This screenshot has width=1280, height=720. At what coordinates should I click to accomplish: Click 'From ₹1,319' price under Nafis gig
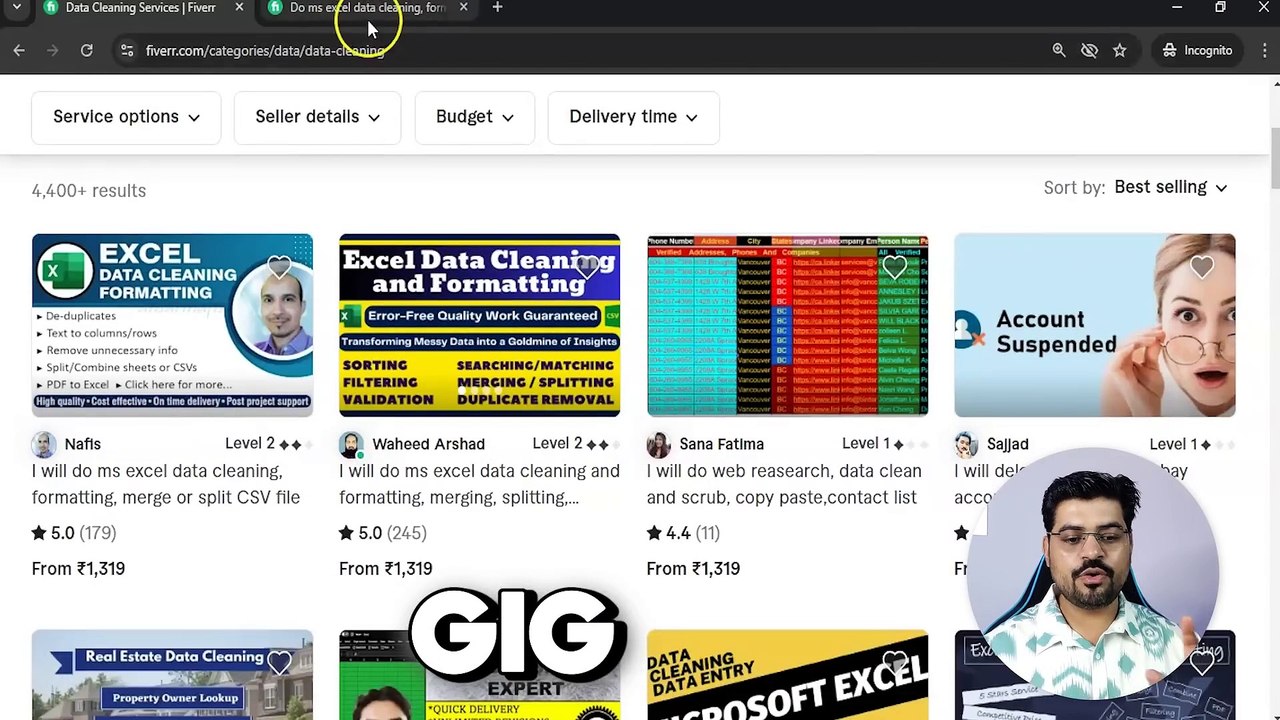pyautogui.click(x=78, y=569)
